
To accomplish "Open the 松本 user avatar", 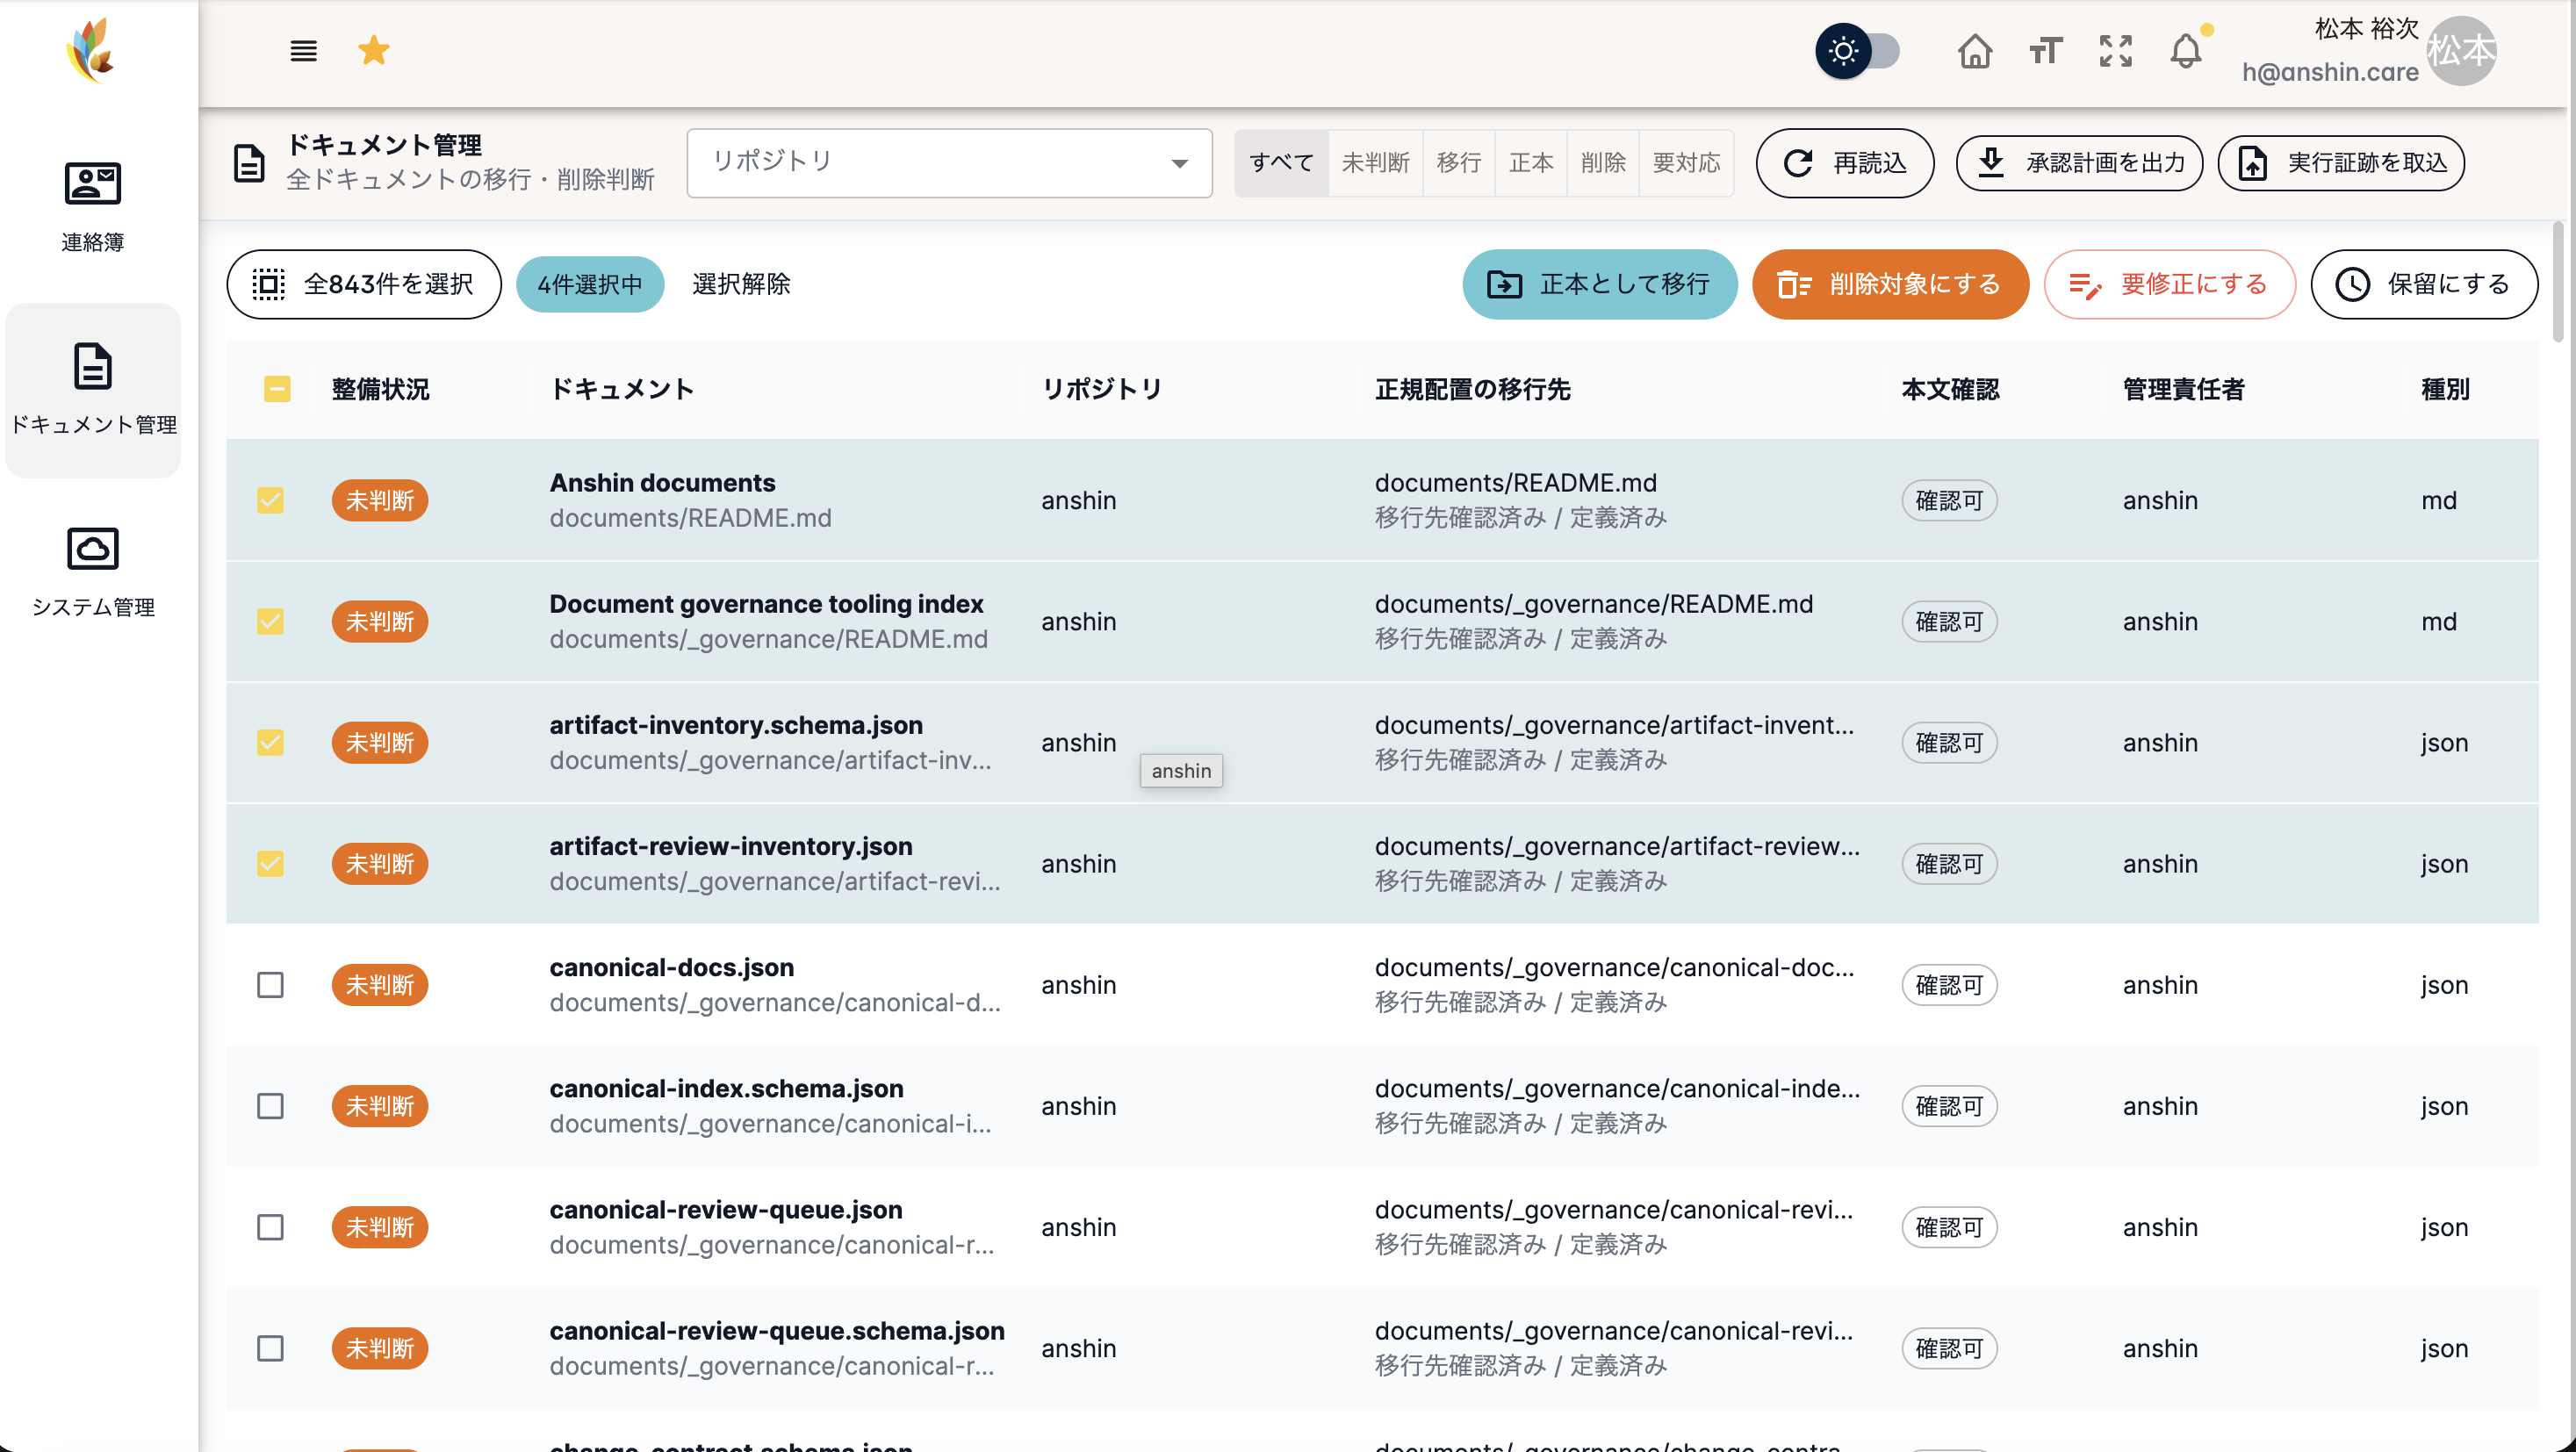I will pyautogui.click(x=2461, y=51).
